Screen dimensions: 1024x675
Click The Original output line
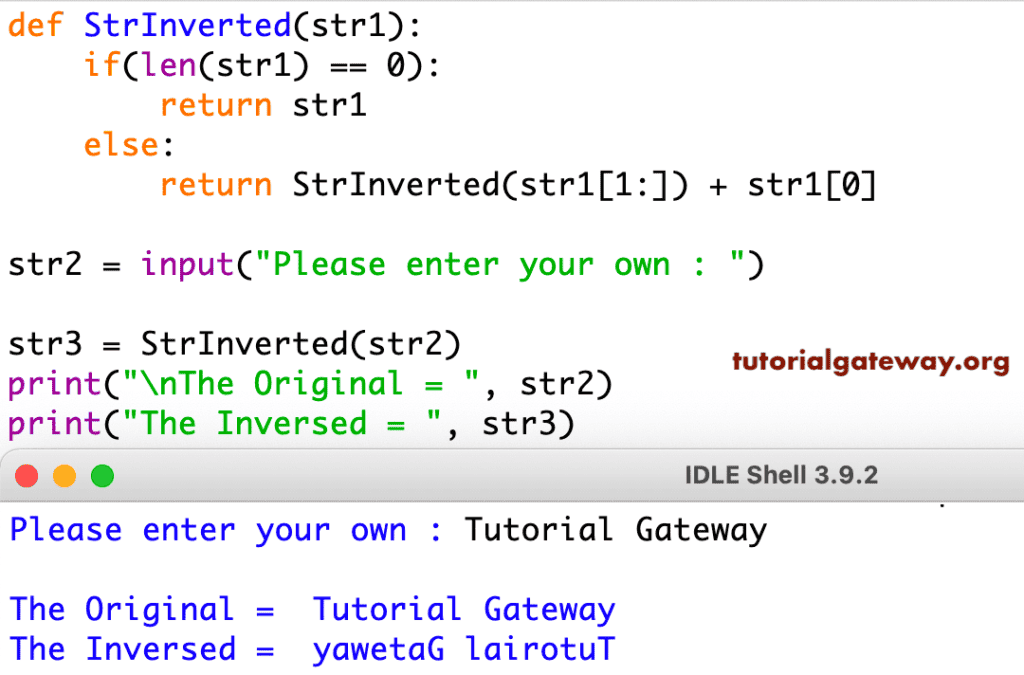click(x=310, y=609)
